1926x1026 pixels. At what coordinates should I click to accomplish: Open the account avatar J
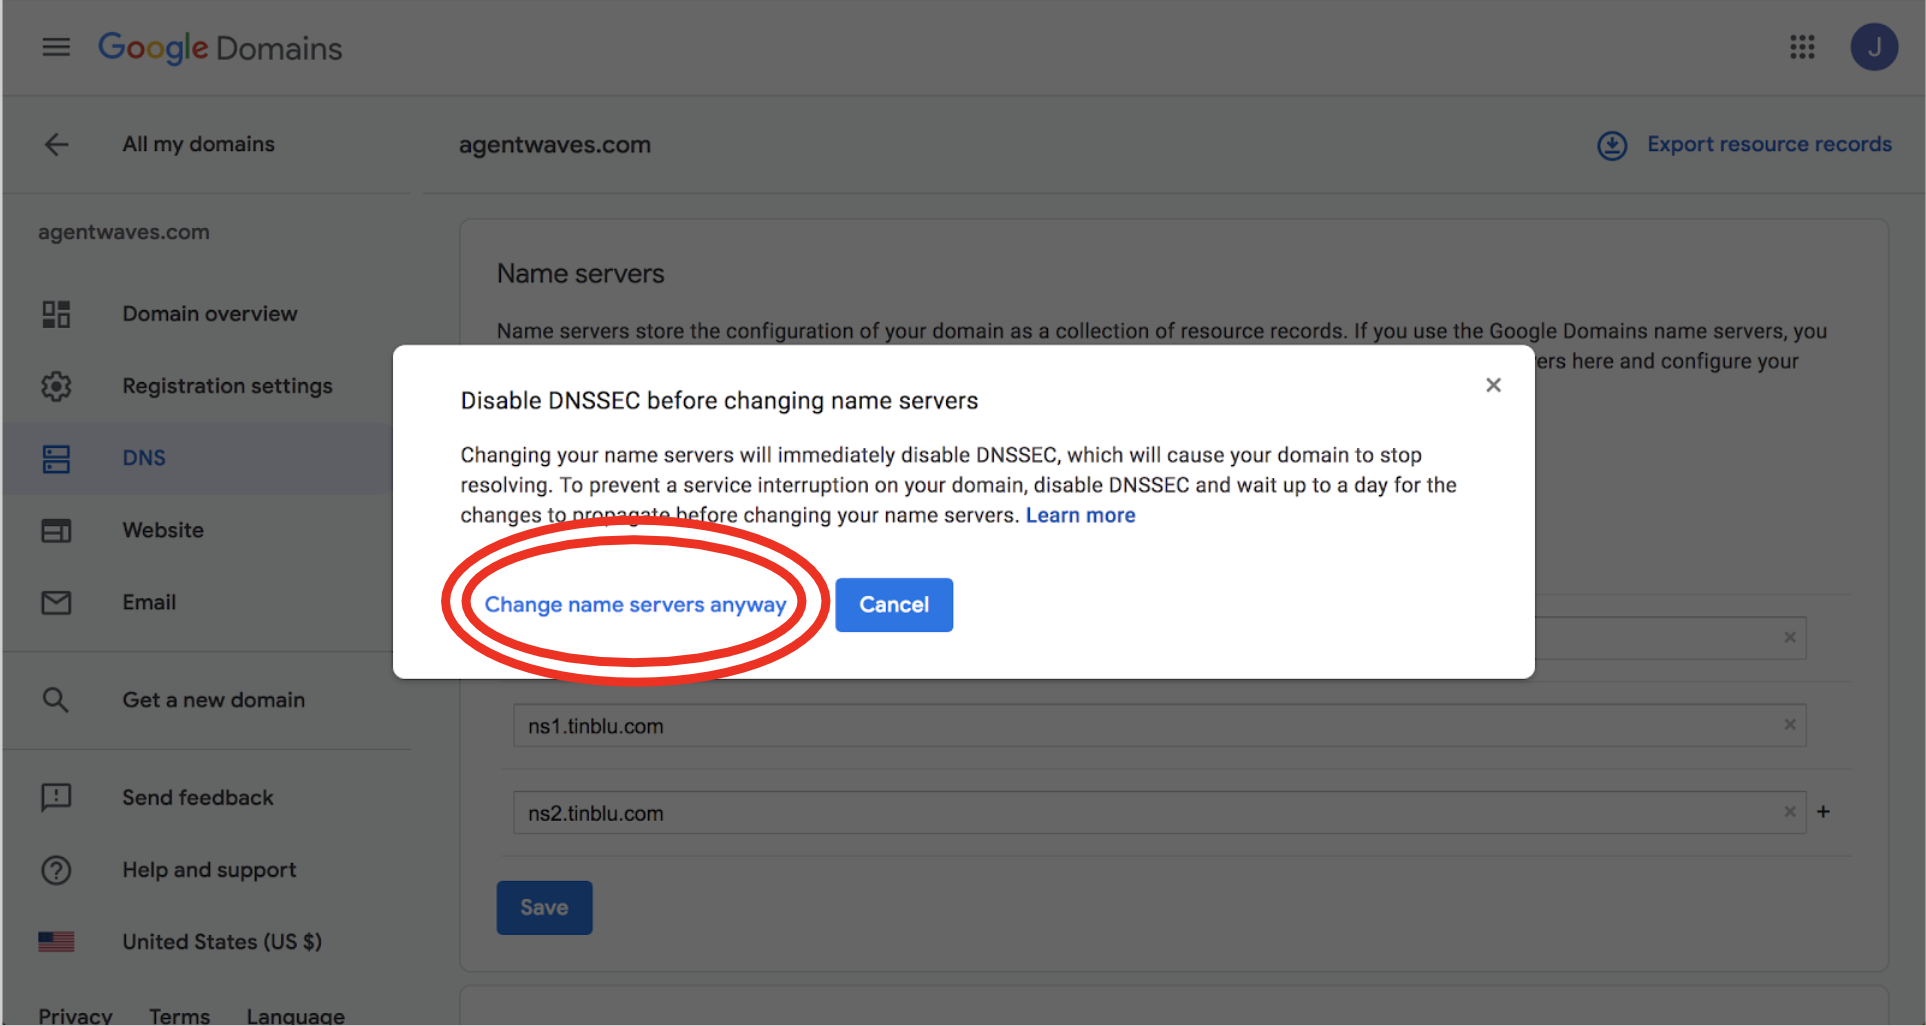pyautogui.click(x=1874, y=47)
